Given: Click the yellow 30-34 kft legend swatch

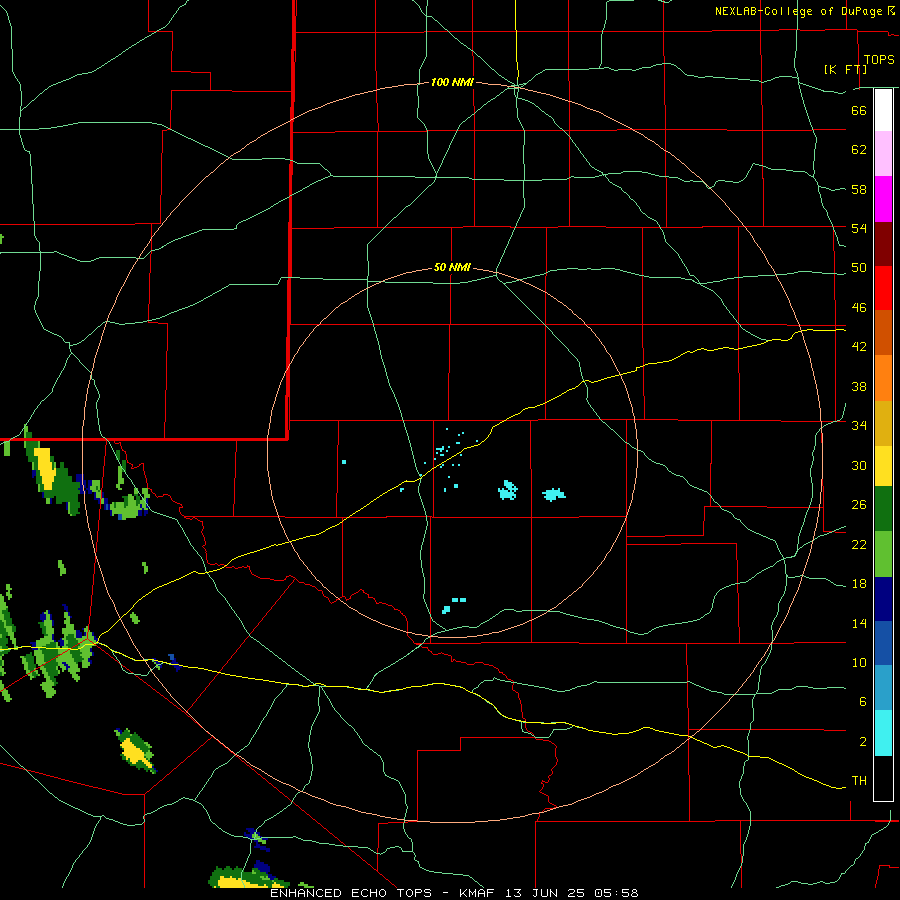Looking at the screenshot, I should point(883,466).
